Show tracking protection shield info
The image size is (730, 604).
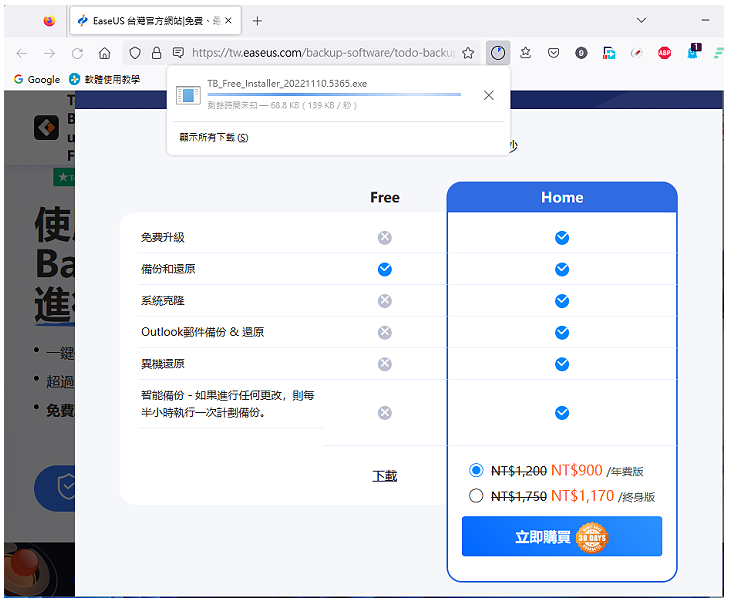coord(135,53)
